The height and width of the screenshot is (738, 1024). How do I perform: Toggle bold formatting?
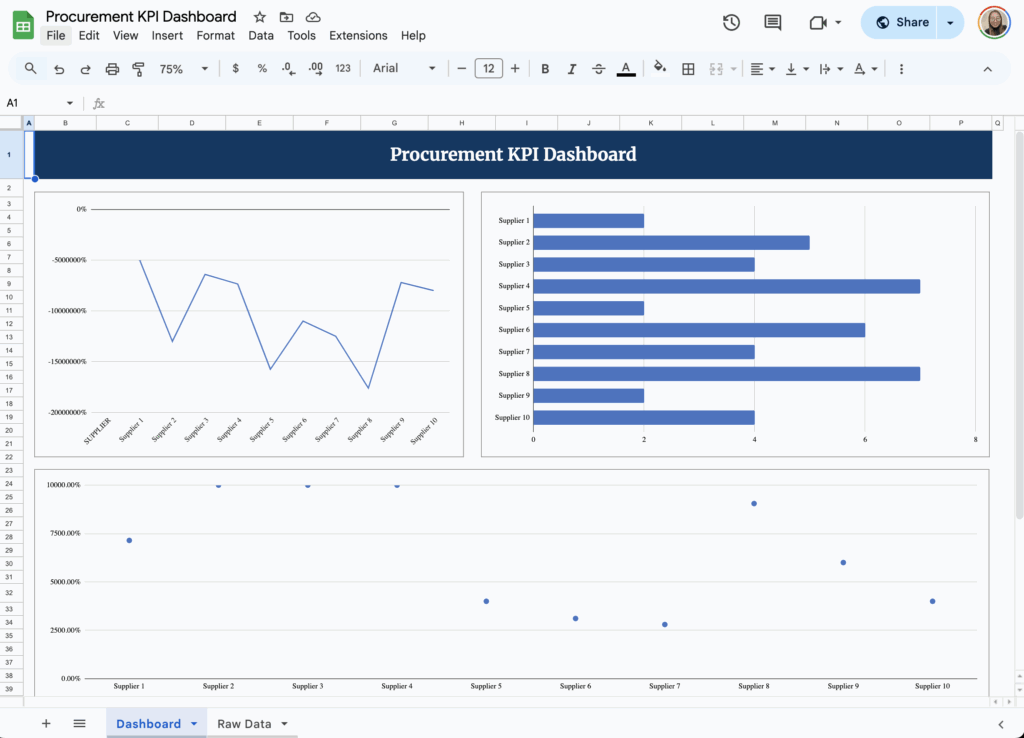click(544, 68)
